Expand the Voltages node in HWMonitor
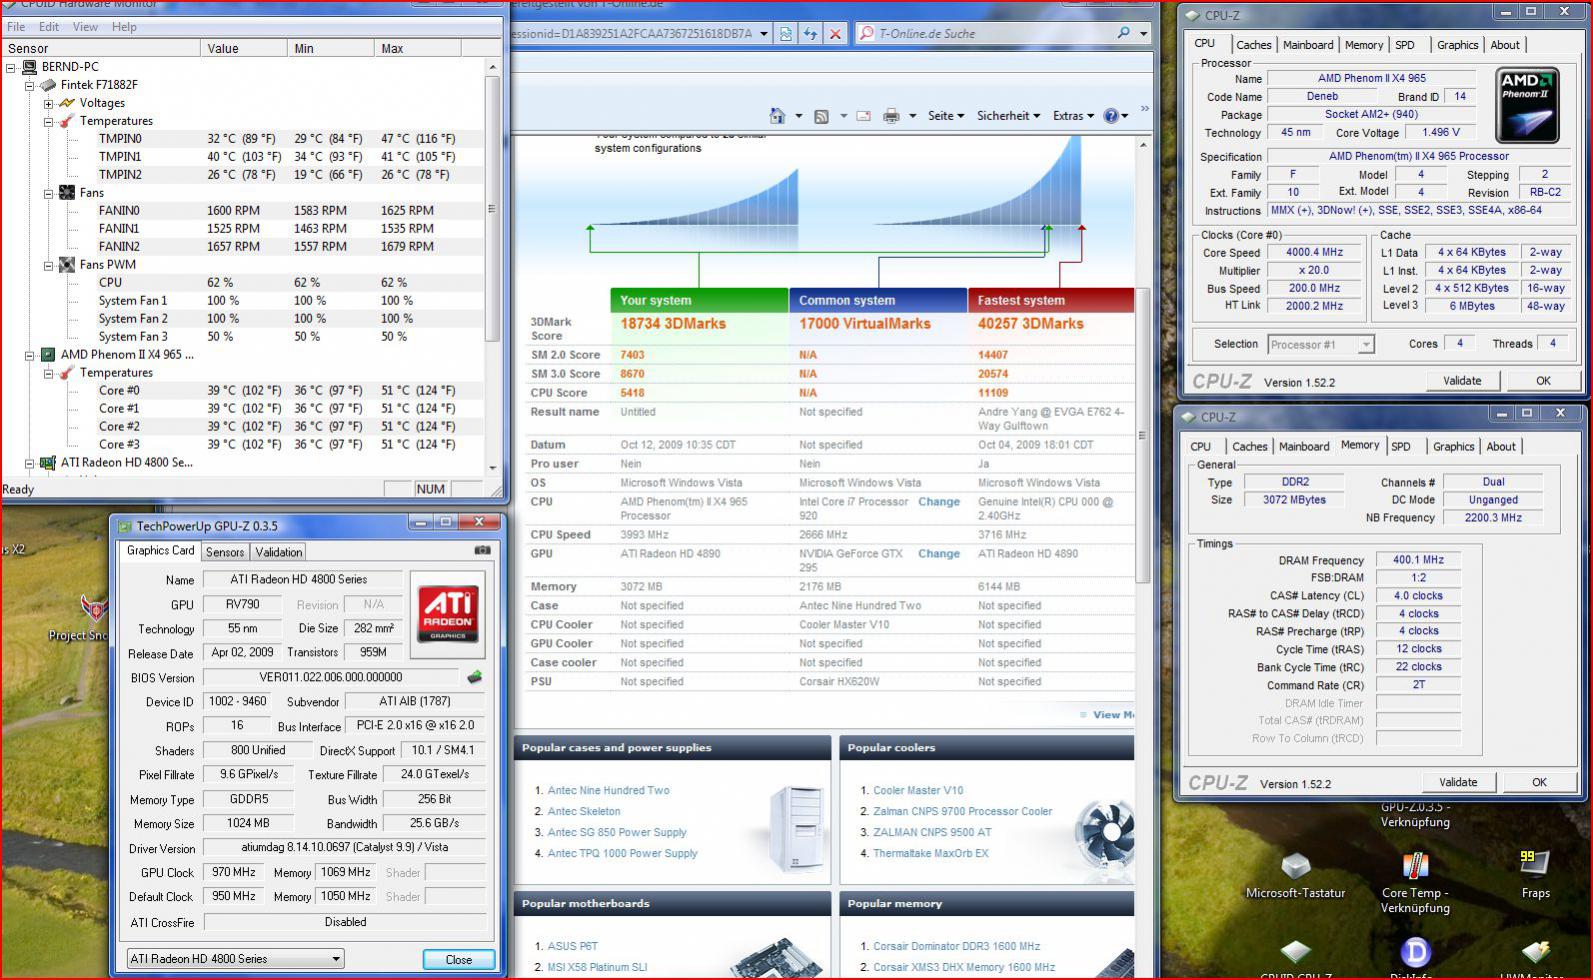The image size is (1593, 980). tap(48, 103)
